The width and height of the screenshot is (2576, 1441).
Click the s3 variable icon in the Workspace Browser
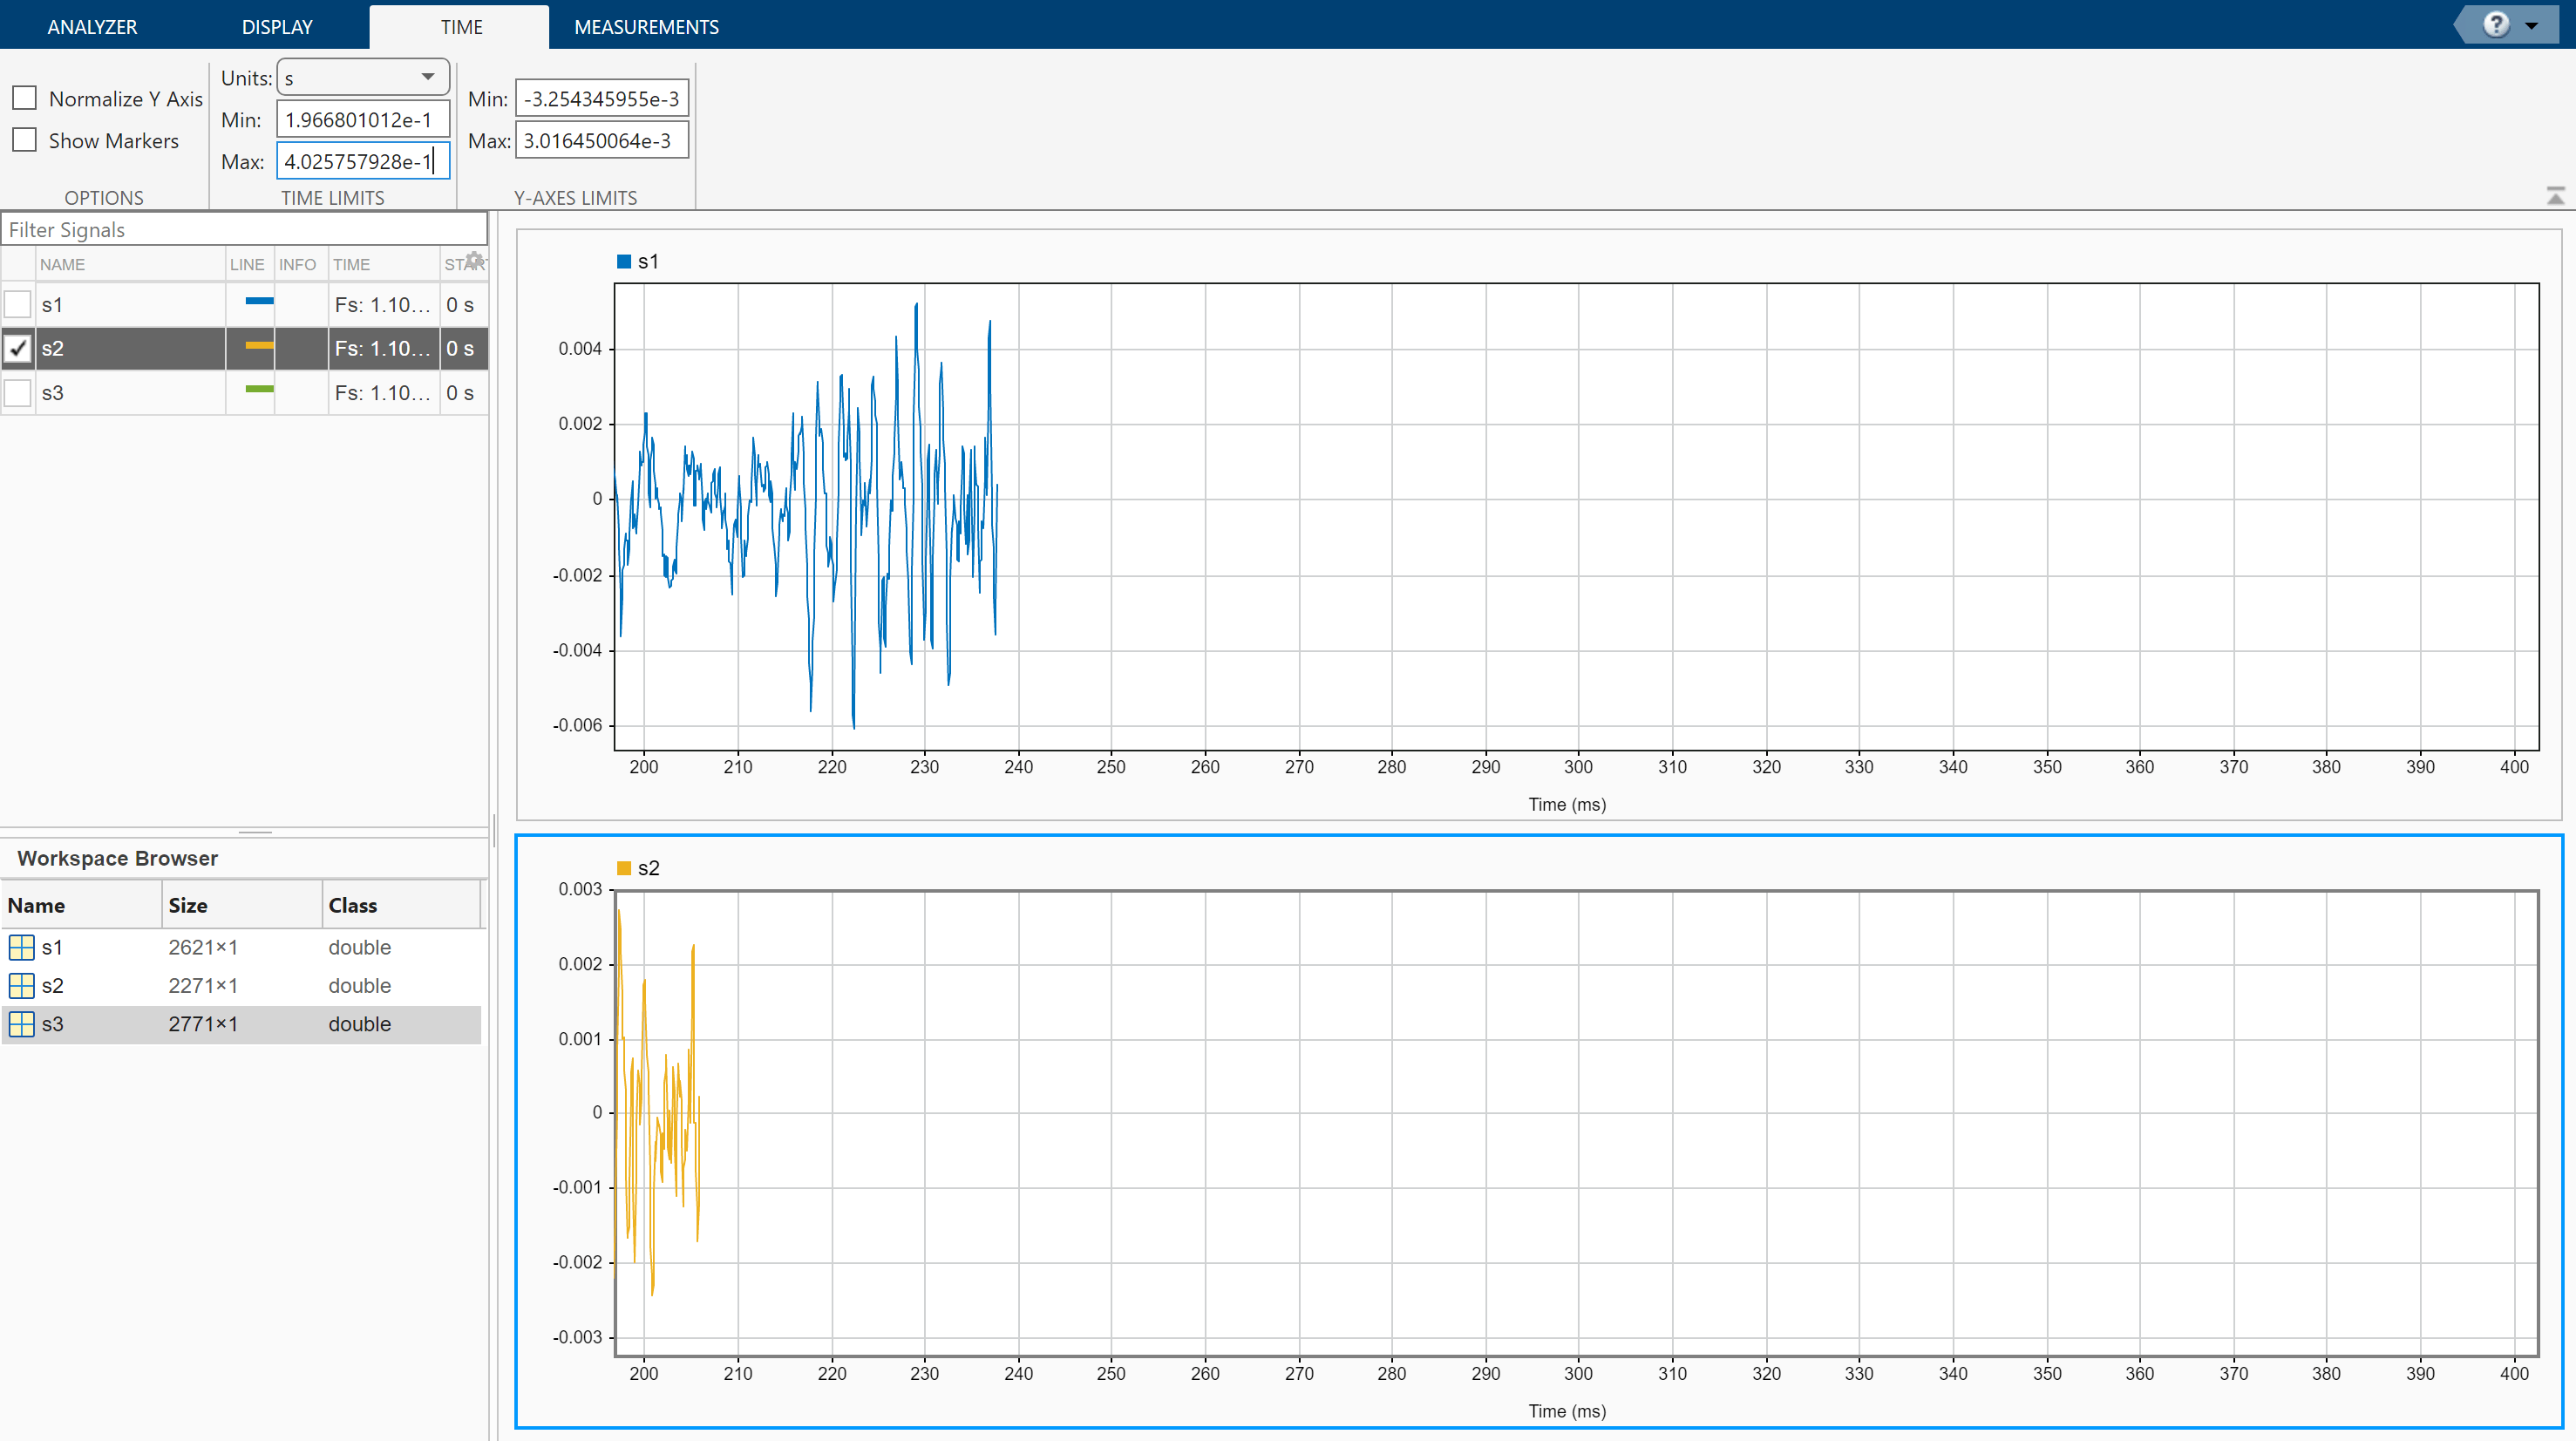[x=21, y=1024]
